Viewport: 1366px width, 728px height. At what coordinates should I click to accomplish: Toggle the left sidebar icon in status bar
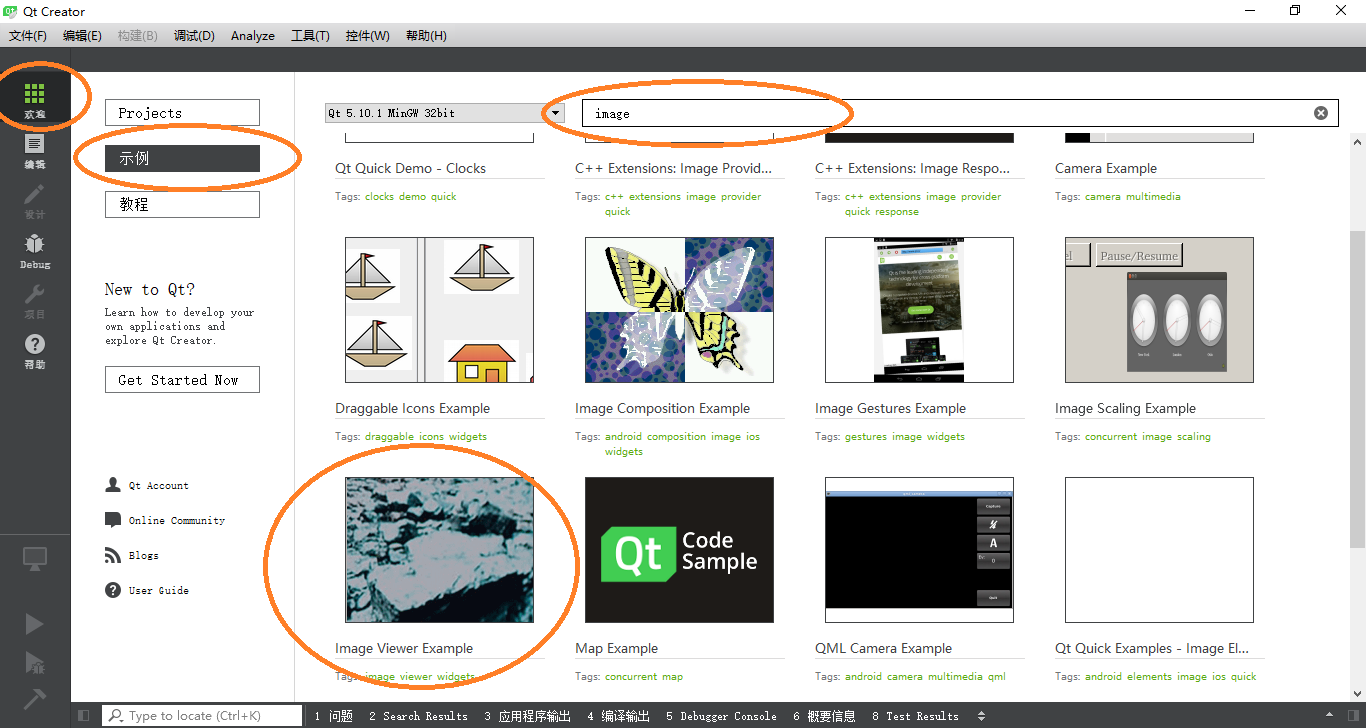coord(84,716)
